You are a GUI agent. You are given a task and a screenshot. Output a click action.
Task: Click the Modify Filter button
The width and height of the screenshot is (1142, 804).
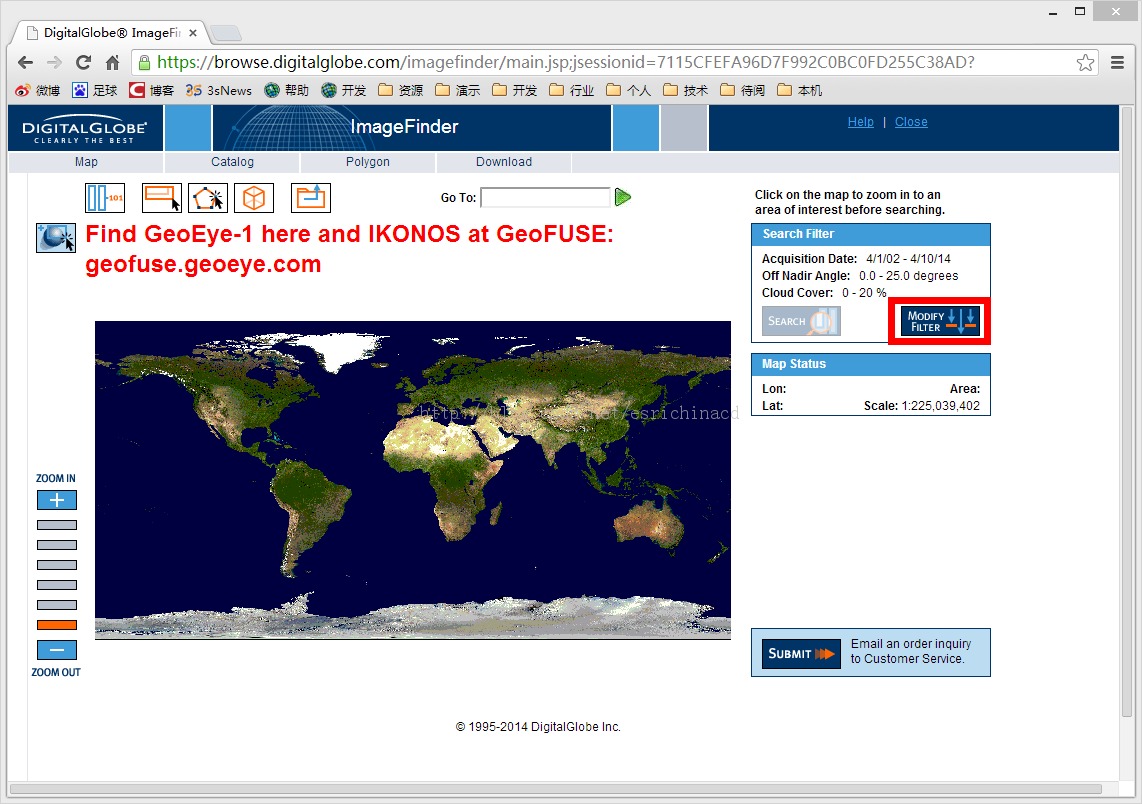940,321
